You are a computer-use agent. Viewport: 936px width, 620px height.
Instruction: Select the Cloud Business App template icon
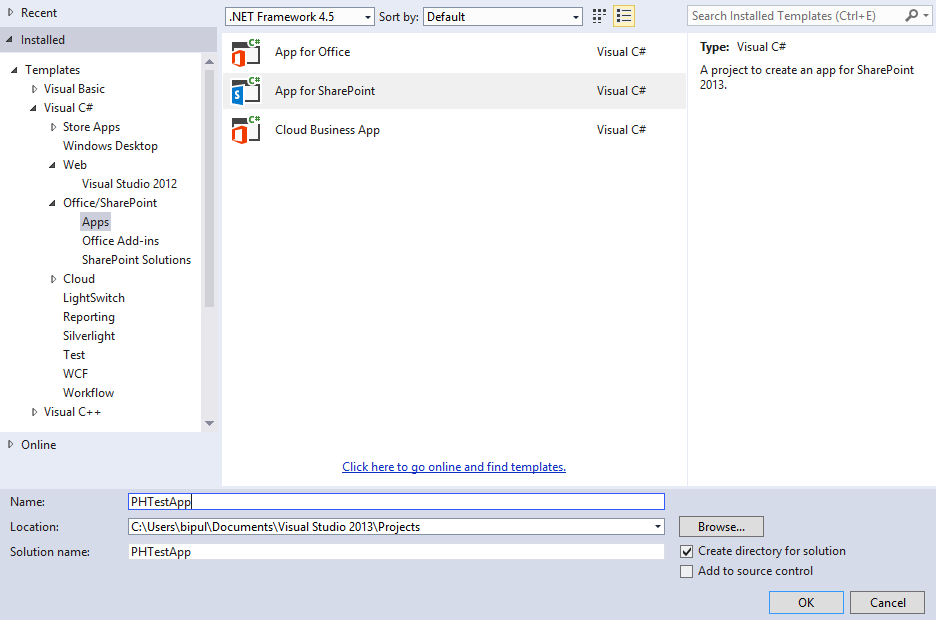point(246,129)
